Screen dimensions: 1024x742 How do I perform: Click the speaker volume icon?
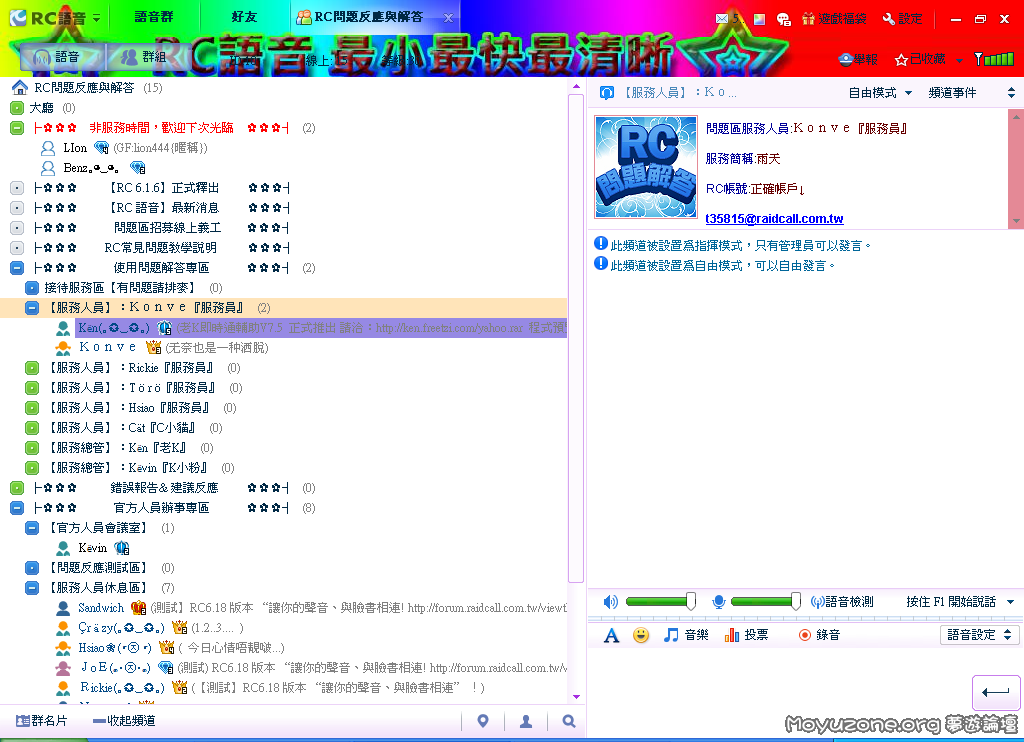click(x=610, y=602)
